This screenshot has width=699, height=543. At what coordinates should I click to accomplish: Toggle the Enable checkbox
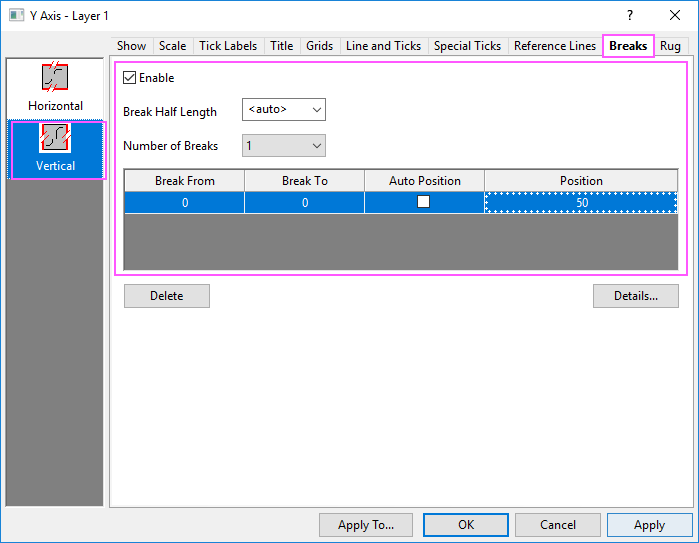click(129, 78)
